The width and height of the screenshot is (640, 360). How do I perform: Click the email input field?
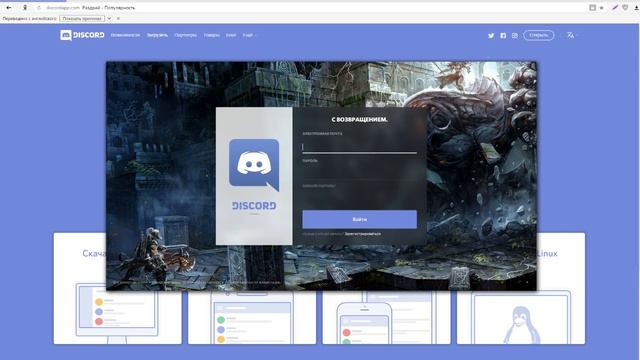(x=359, y=146)
